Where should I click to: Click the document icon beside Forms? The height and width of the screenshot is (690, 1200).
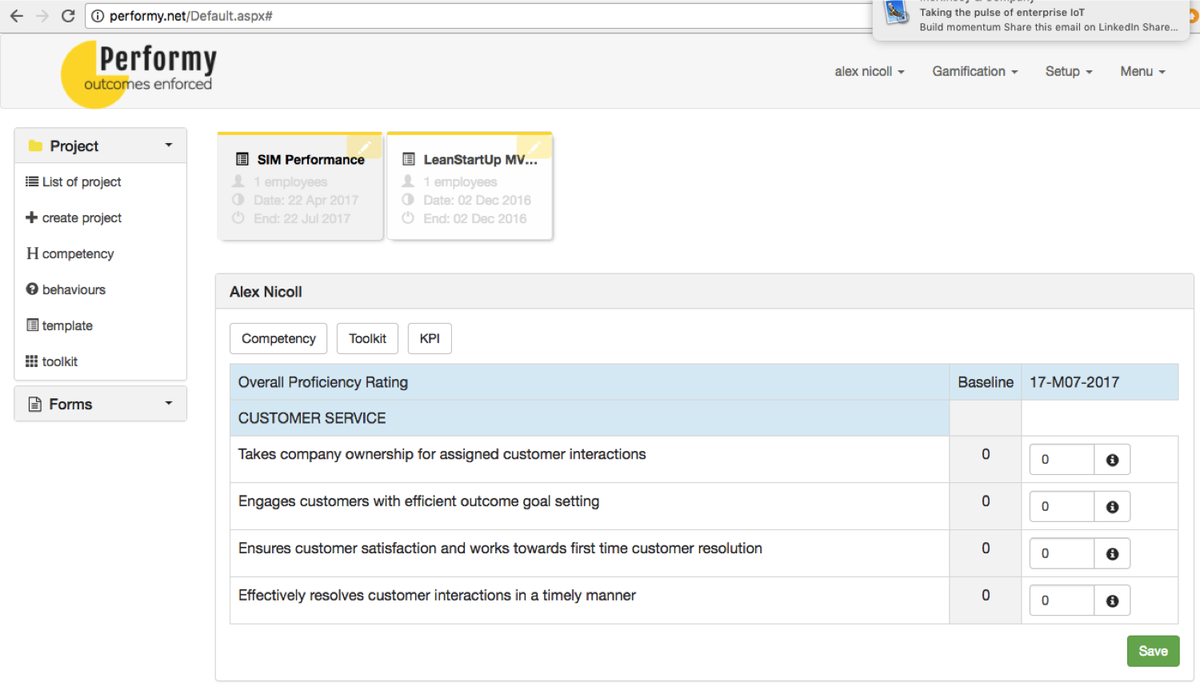point(35,404)
